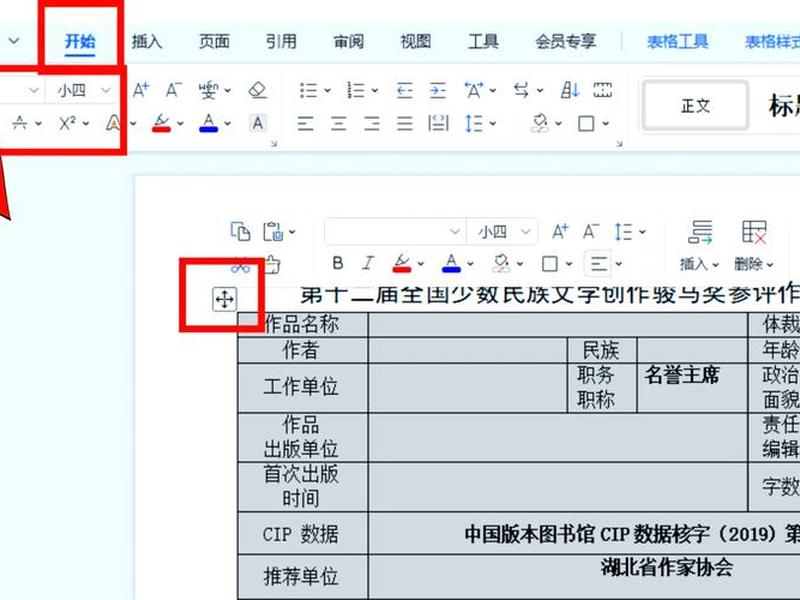The width and height of the screenshot is (800, 600).
Task: Click the ribbon numbered list icon
Action: click(356, 90)
